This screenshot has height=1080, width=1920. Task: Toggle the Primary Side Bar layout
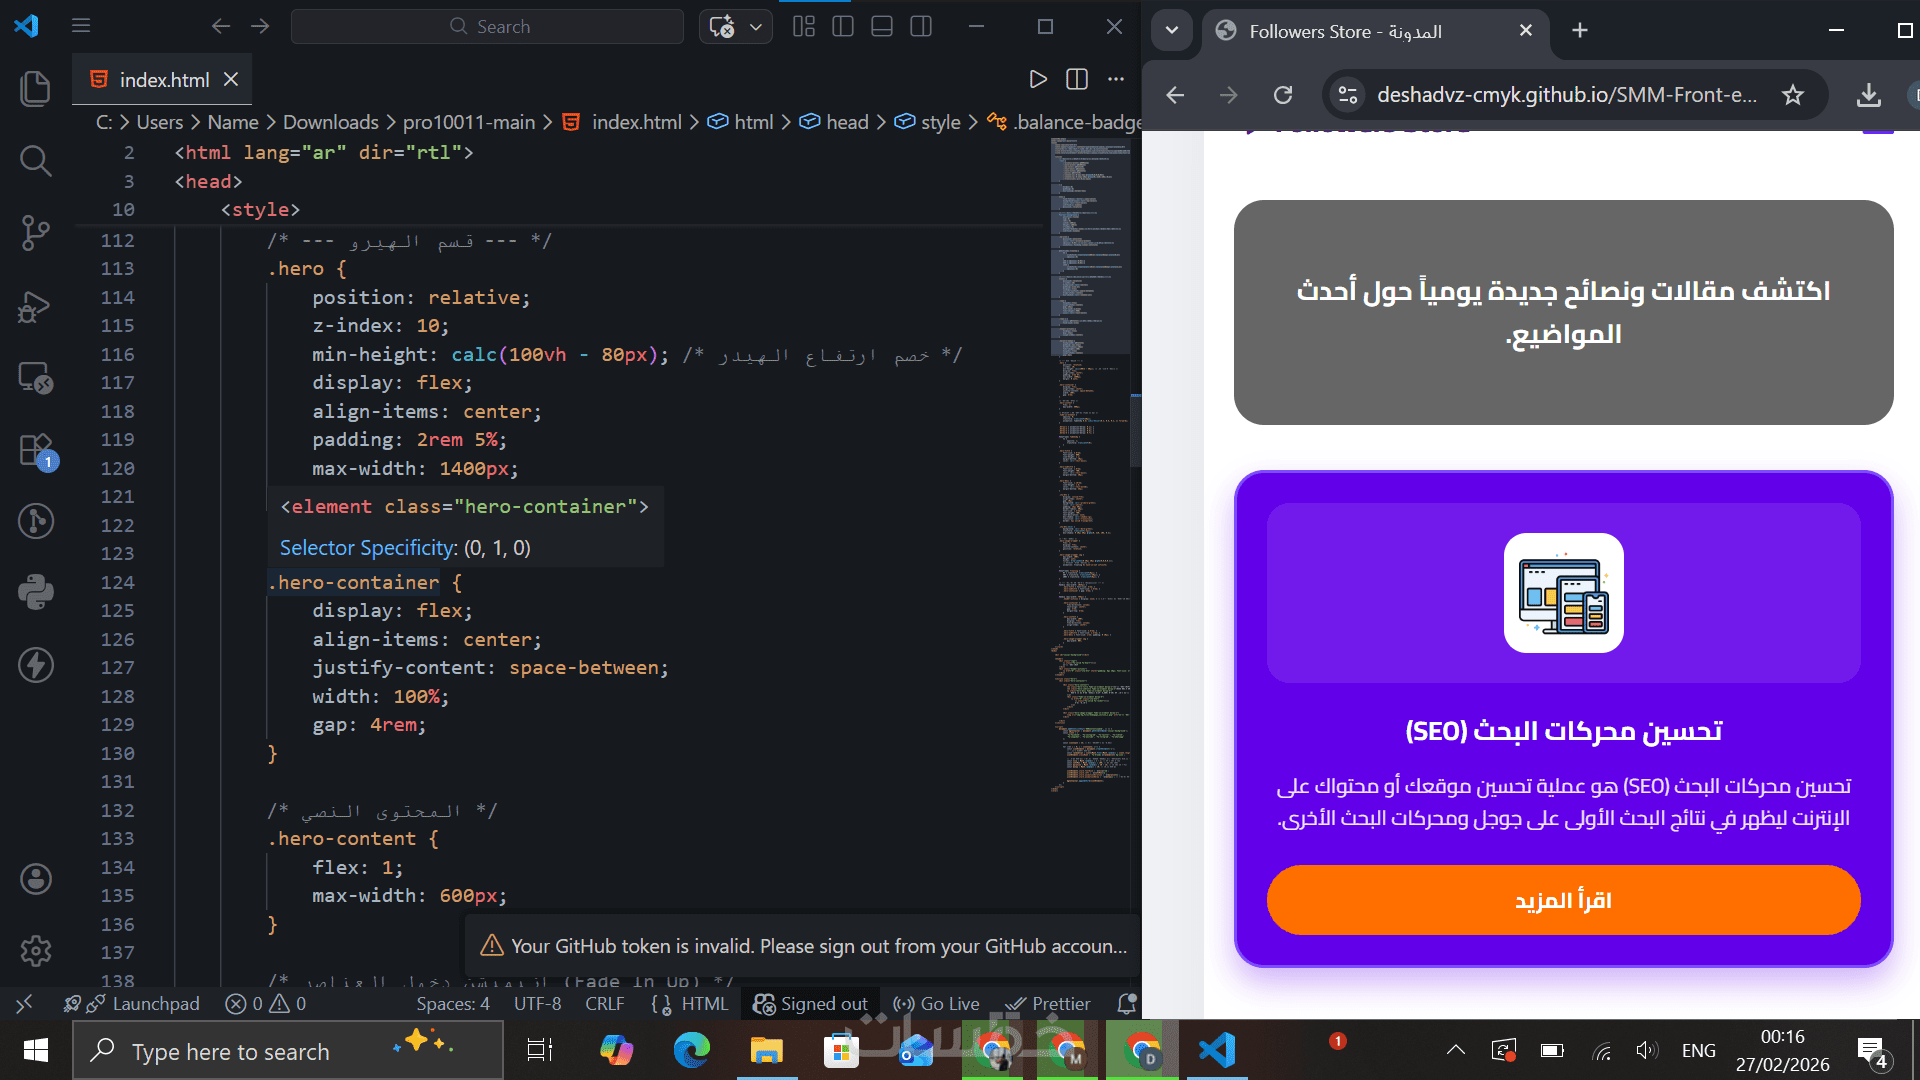tap(843, 27)
